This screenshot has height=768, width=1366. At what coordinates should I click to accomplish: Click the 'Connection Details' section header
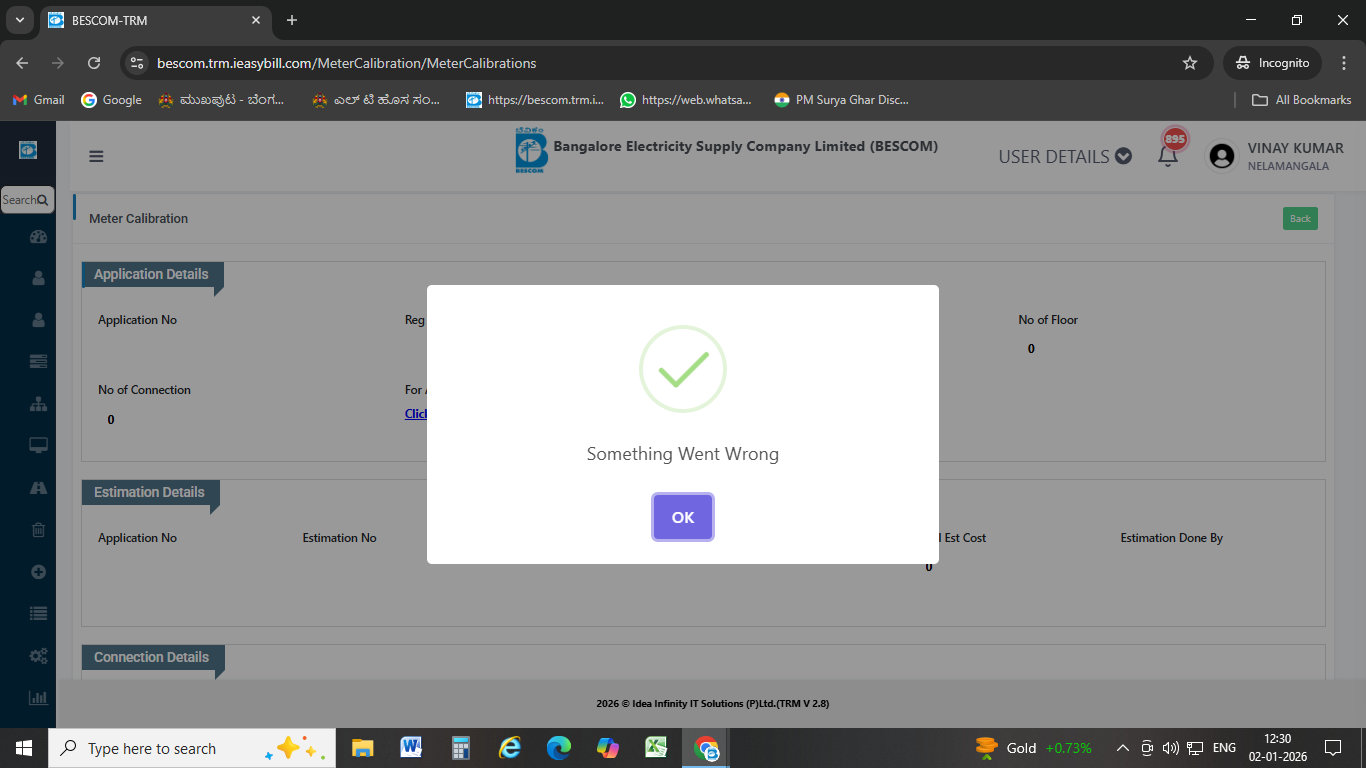point(151,657)
